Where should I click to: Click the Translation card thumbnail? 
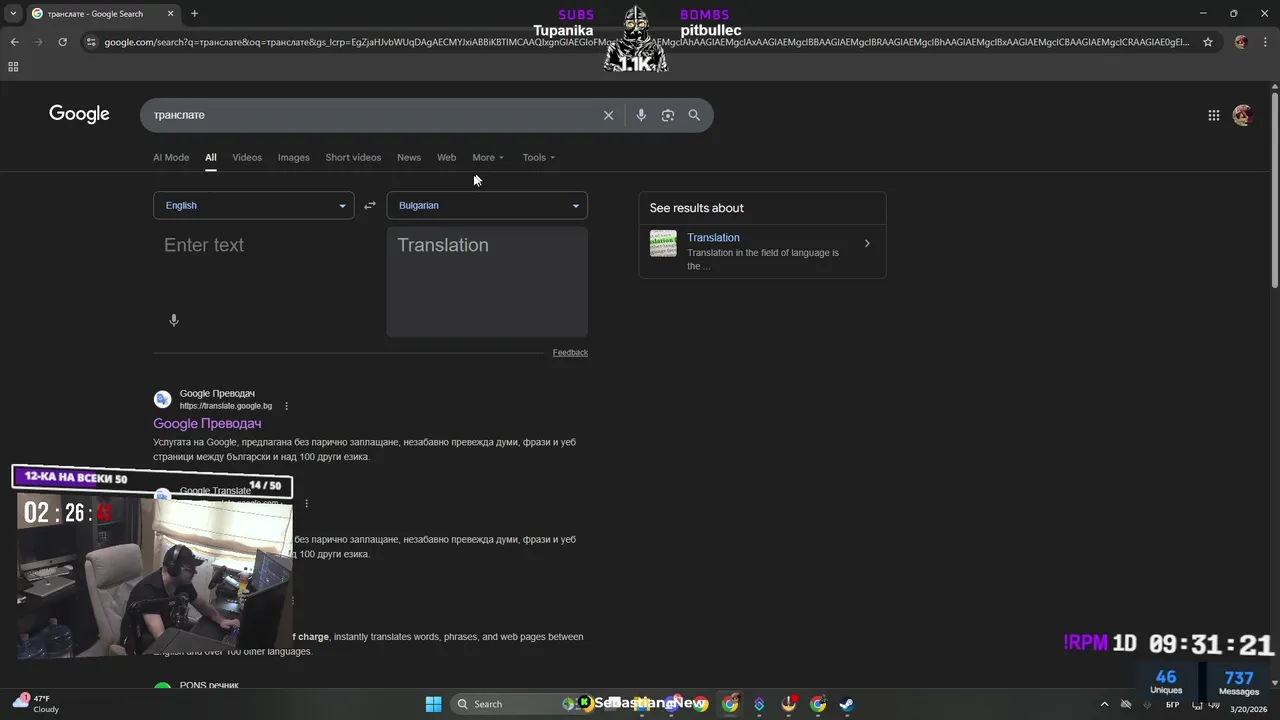pyautogui.click(x=663, y=243)
